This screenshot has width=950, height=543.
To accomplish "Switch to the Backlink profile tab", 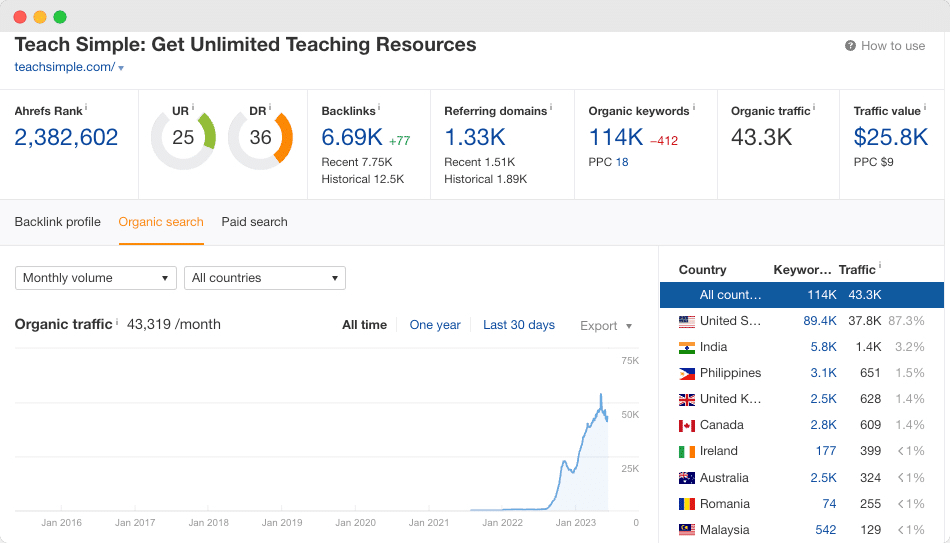I will (58, 222).
